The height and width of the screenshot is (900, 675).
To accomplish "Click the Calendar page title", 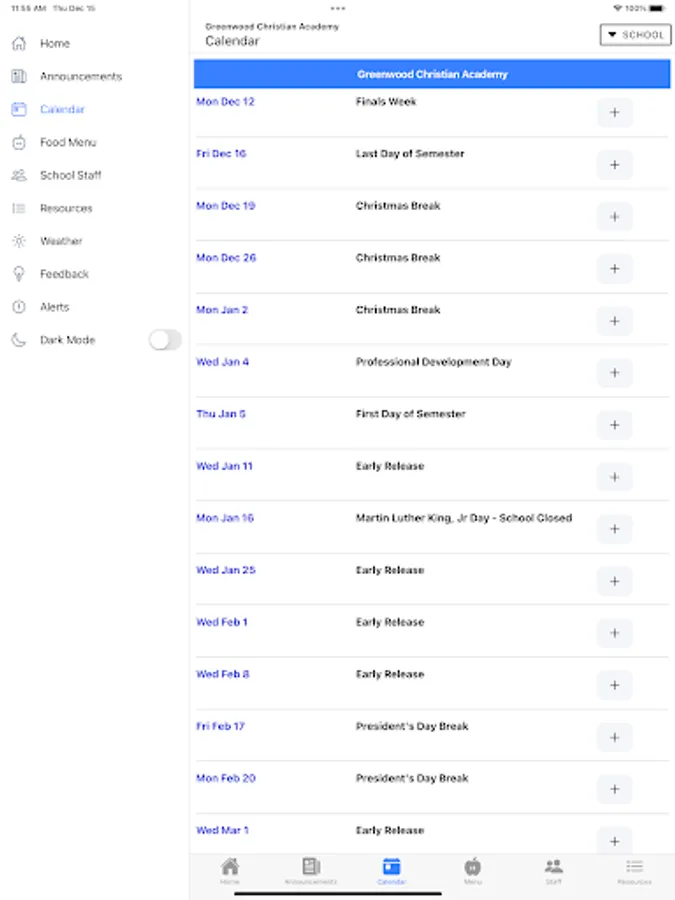I will (232, 41).
